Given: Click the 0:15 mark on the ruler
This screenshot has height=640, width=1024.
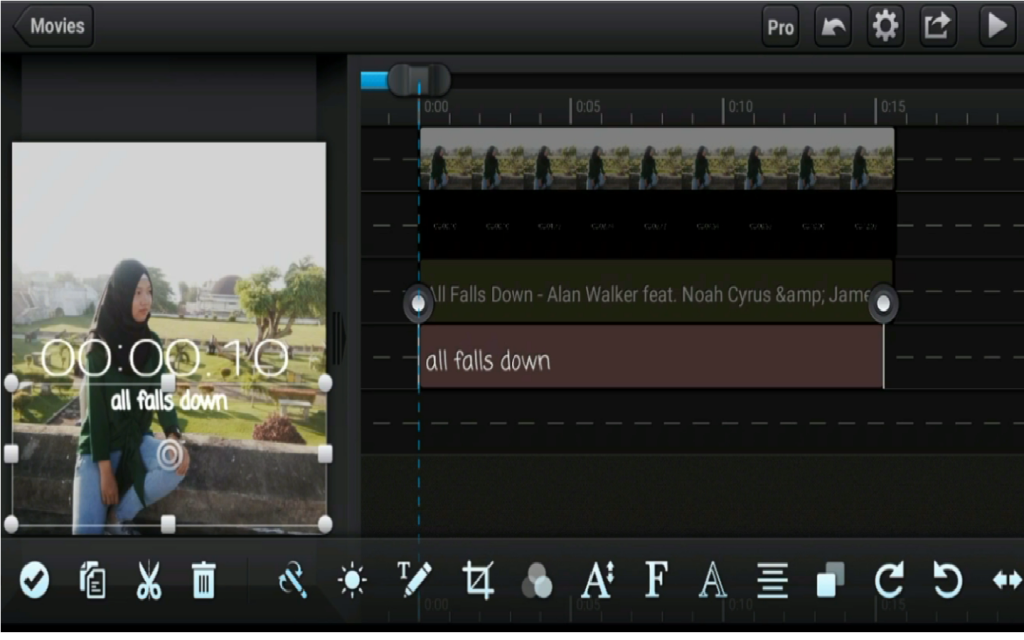Looking at the screenshot, I should [x=893, y=106].
